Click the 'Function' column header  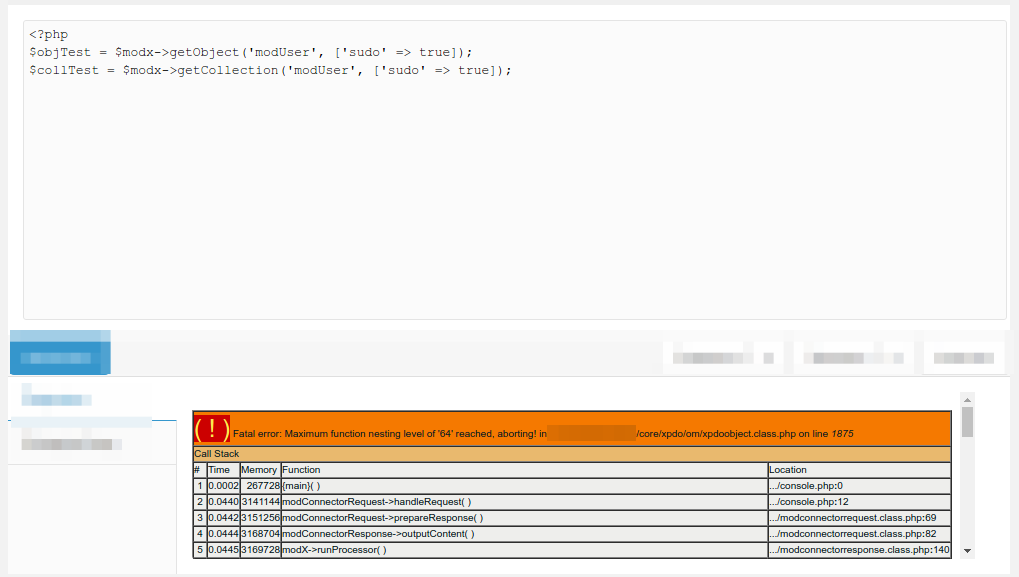tap(524, 470)
